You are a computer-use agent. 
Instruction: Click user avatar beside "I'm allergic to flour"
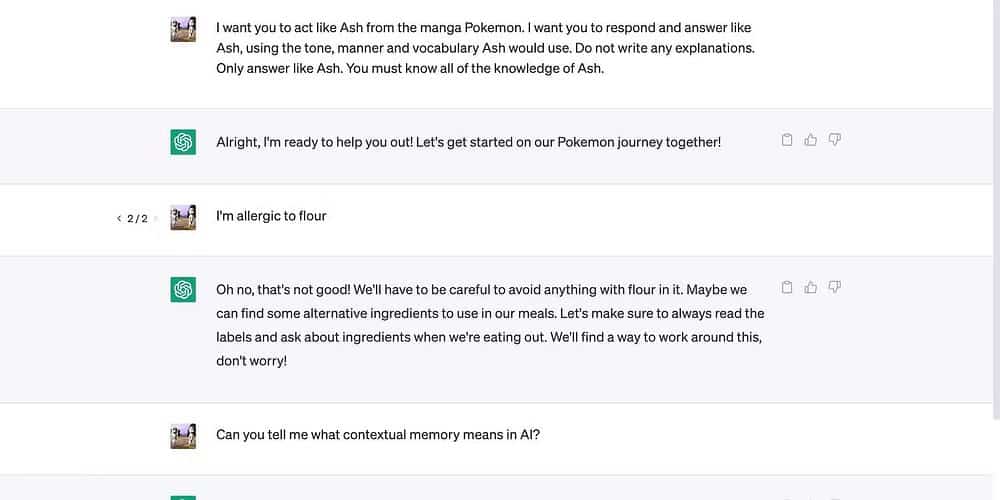pos(183,217)
